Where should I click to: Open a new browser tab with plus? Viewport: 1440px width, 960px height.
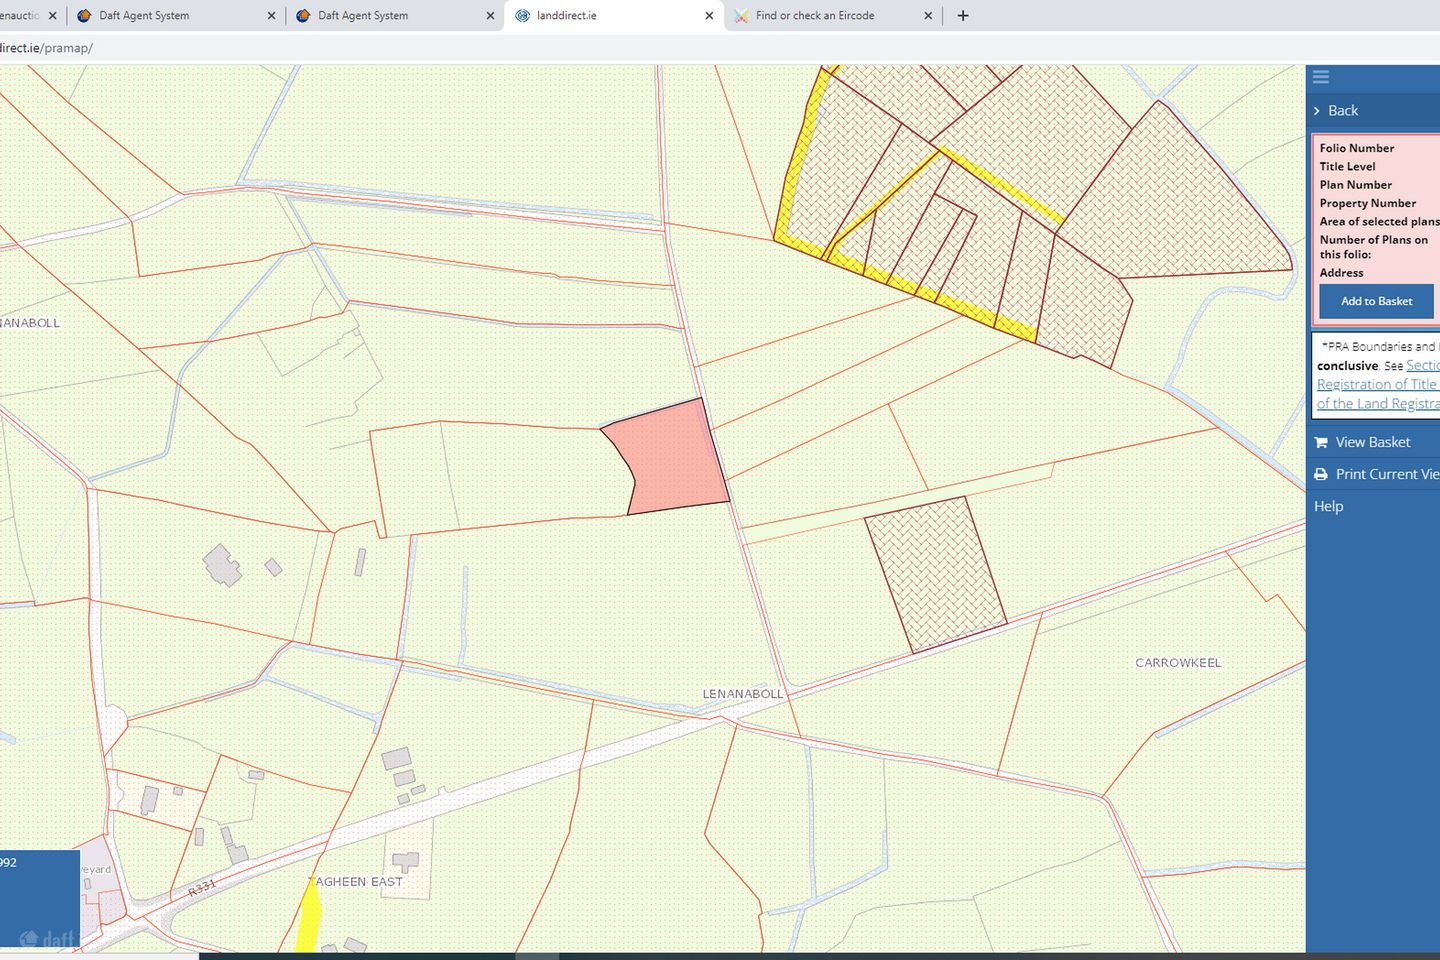[x=963, y=16]
